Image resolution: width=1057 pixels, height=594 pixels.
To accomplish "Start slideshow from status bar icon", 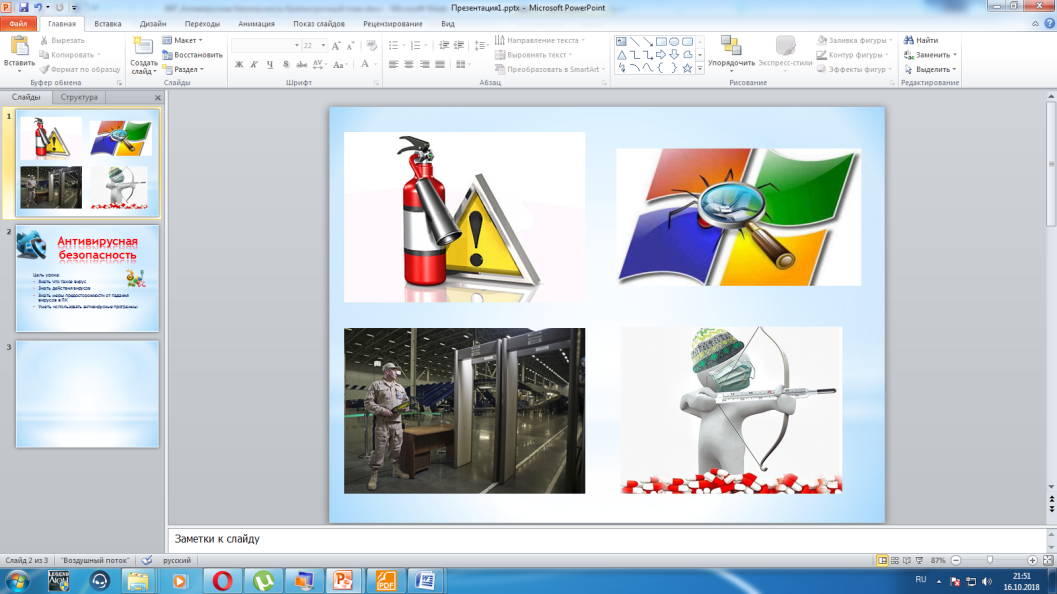I will pyautogui.click(x=919, y=560).
